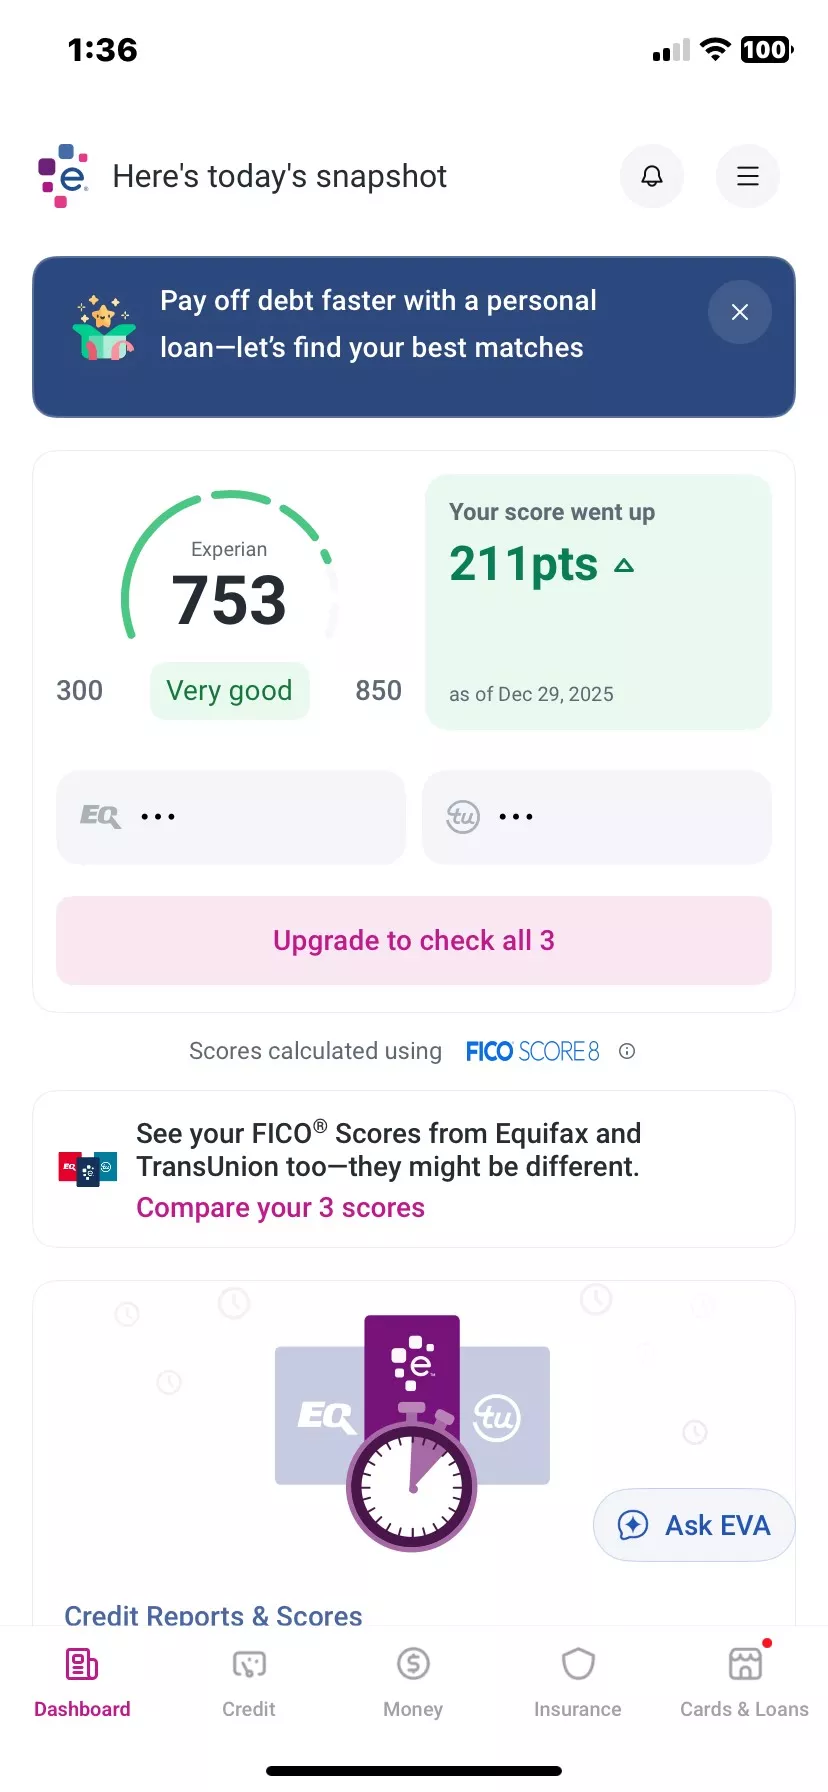Open the Ask EVA assistant
828x1792 pixels.
tap(695, 1525)
